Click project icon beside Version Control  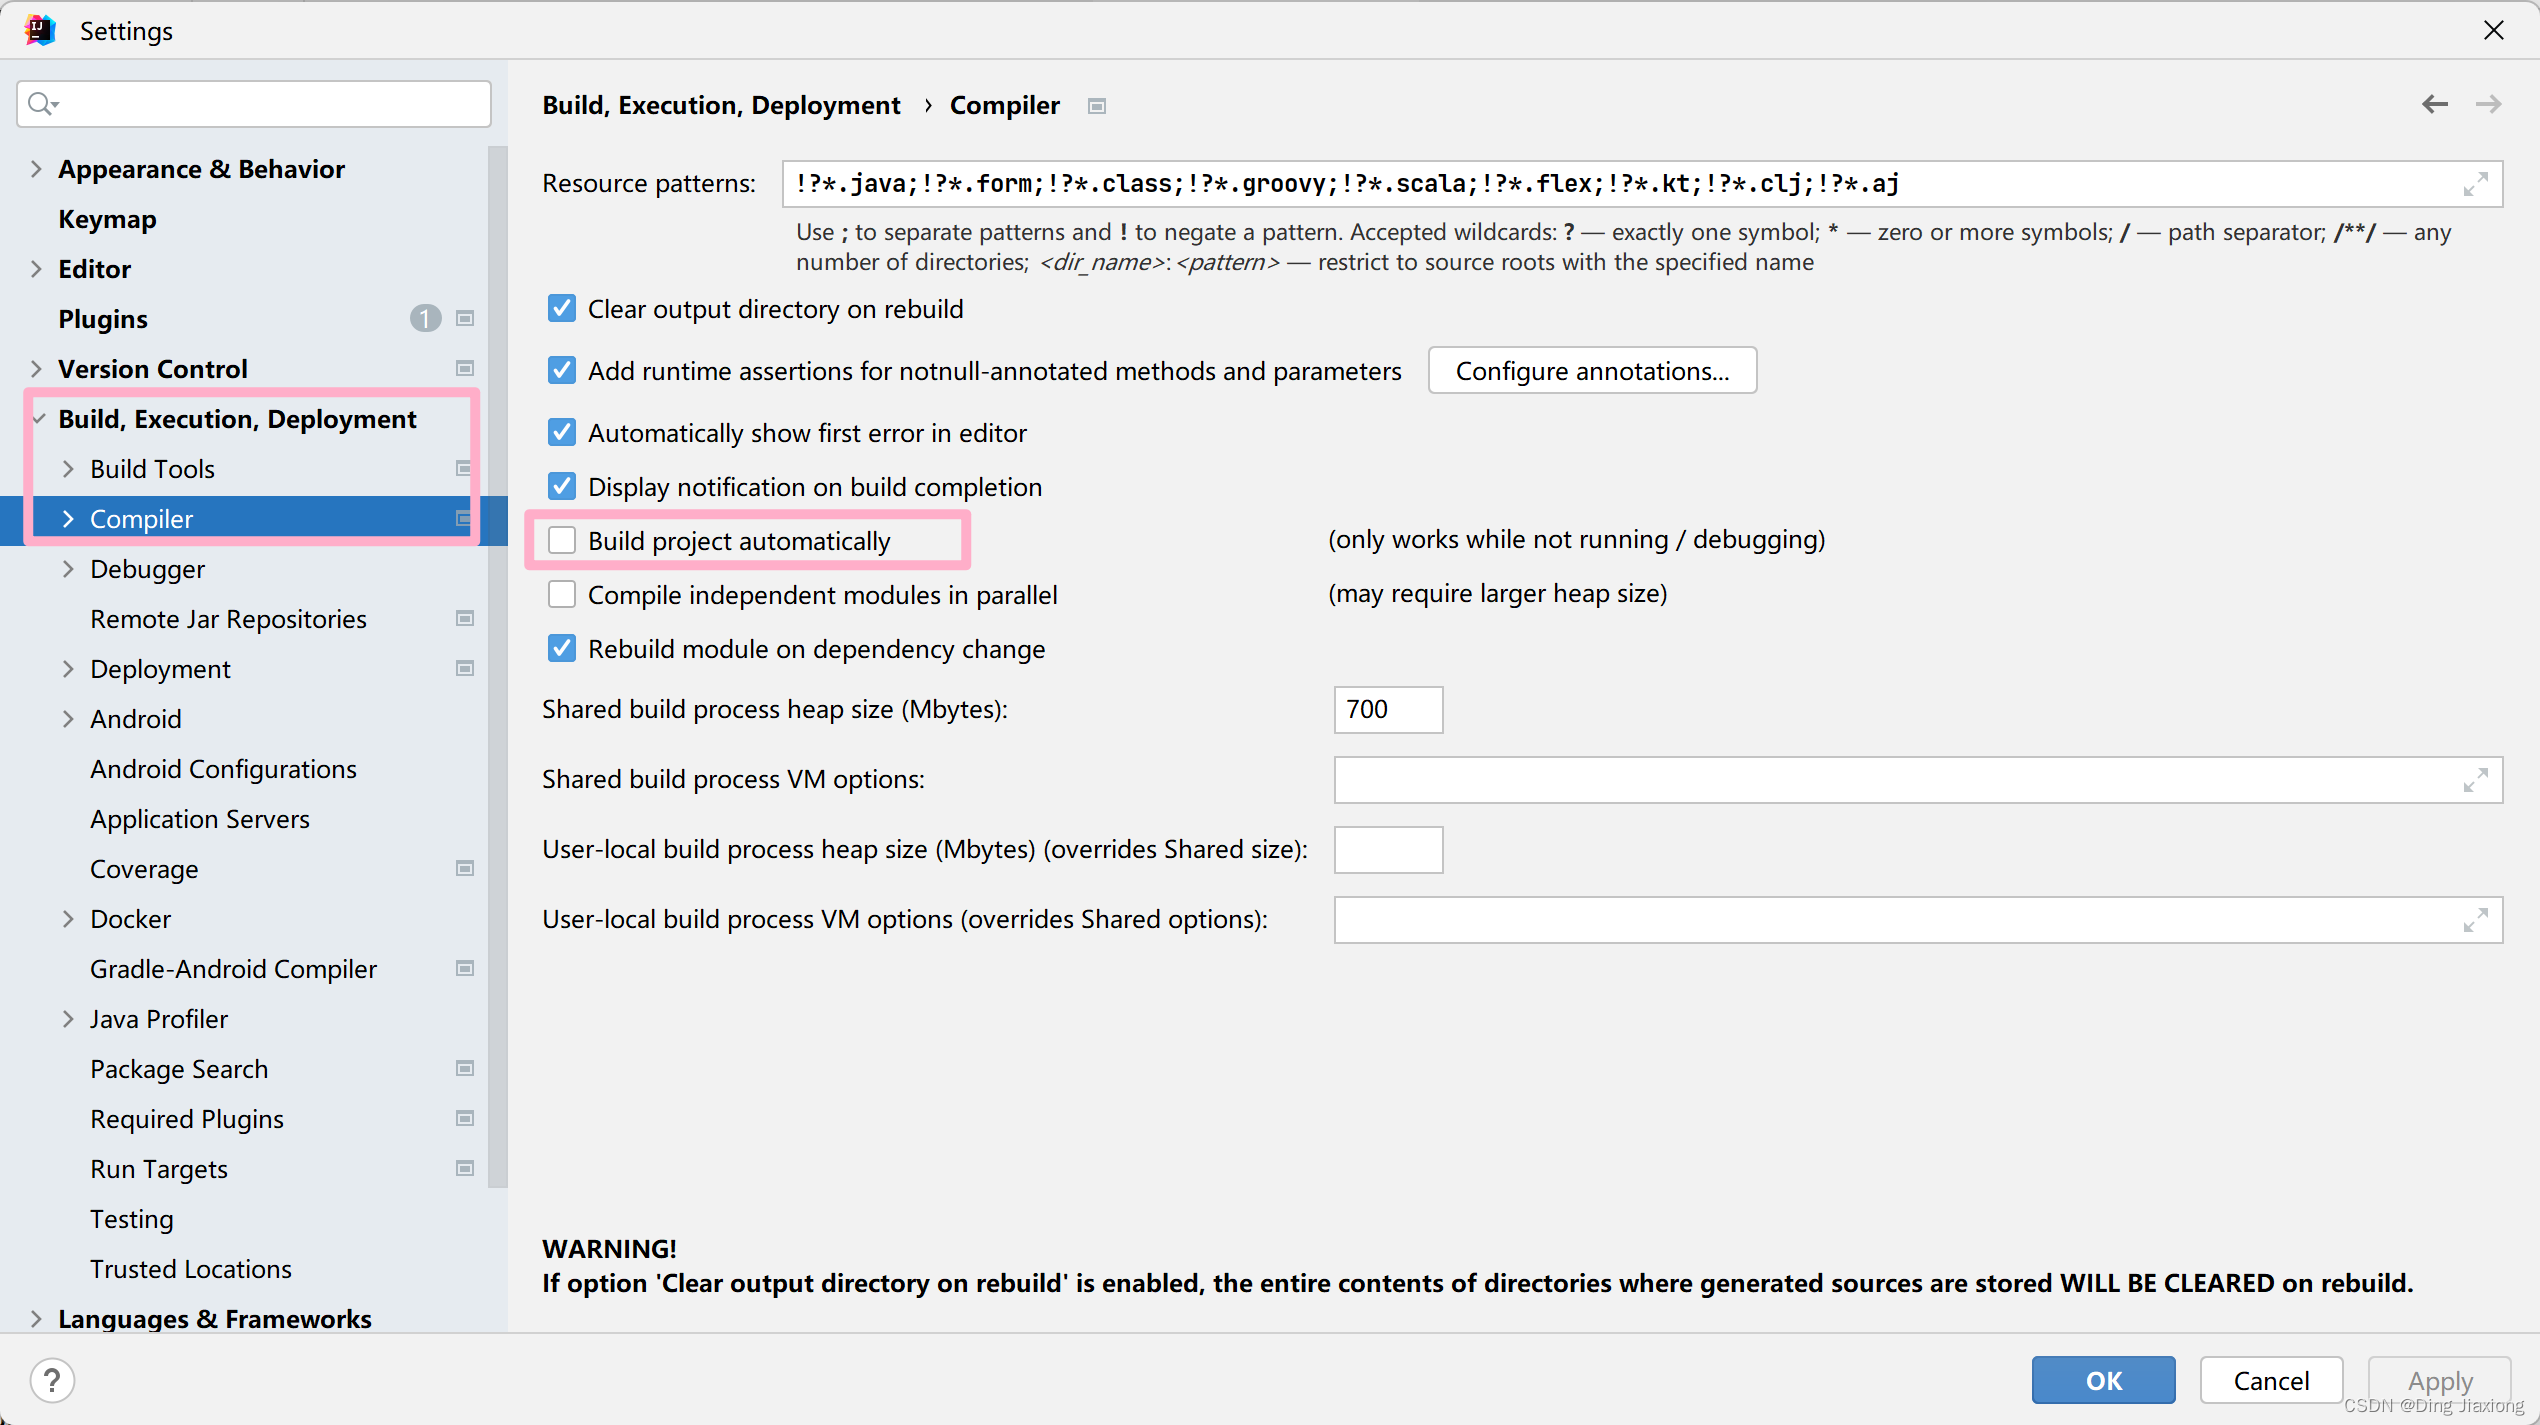pyautogui.click(x=465, y=369)
